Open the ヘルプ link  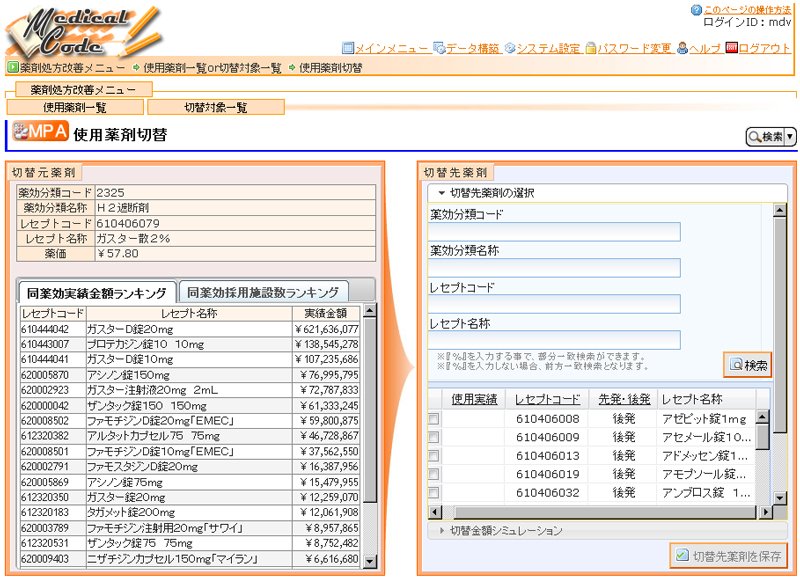pyautogui.click(x=705, y=48)
